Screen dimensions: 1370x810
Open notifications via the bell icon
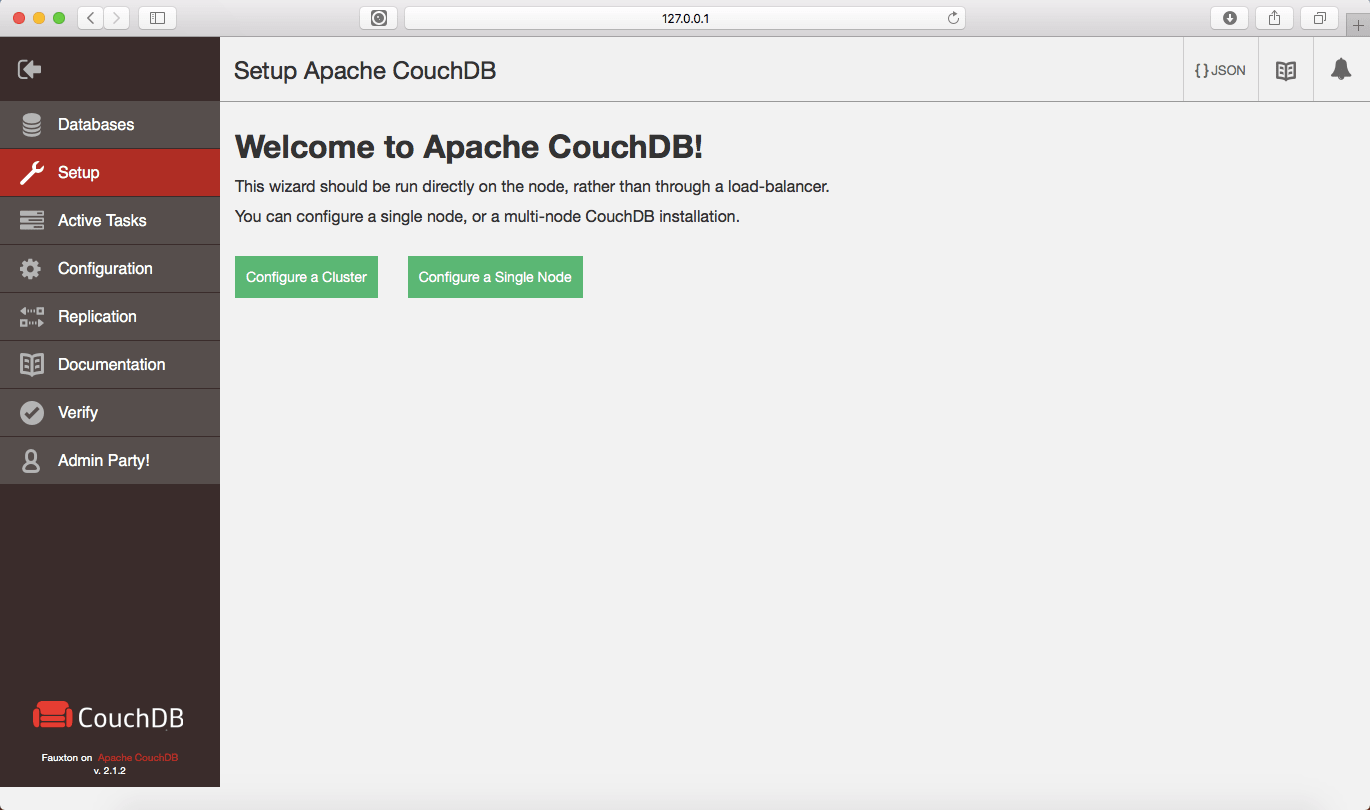tap(1340, 70)
